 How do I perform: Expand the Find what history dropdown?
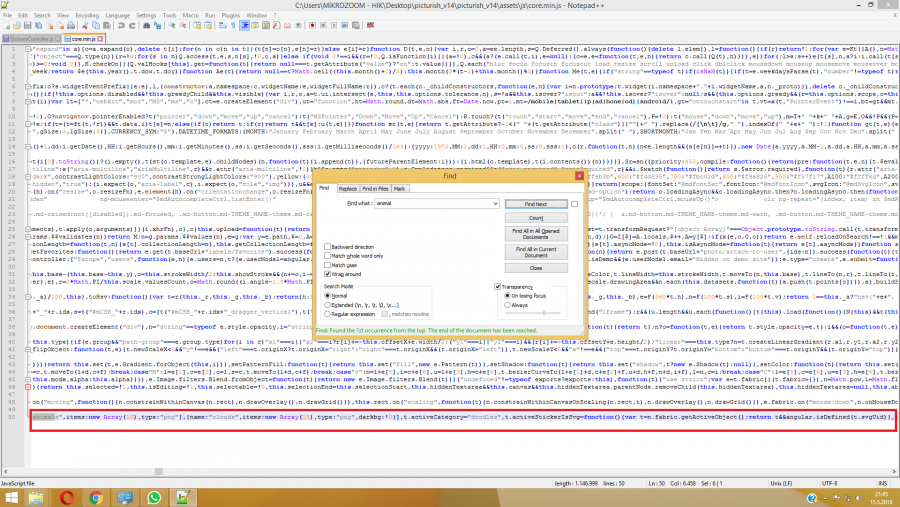494,203
